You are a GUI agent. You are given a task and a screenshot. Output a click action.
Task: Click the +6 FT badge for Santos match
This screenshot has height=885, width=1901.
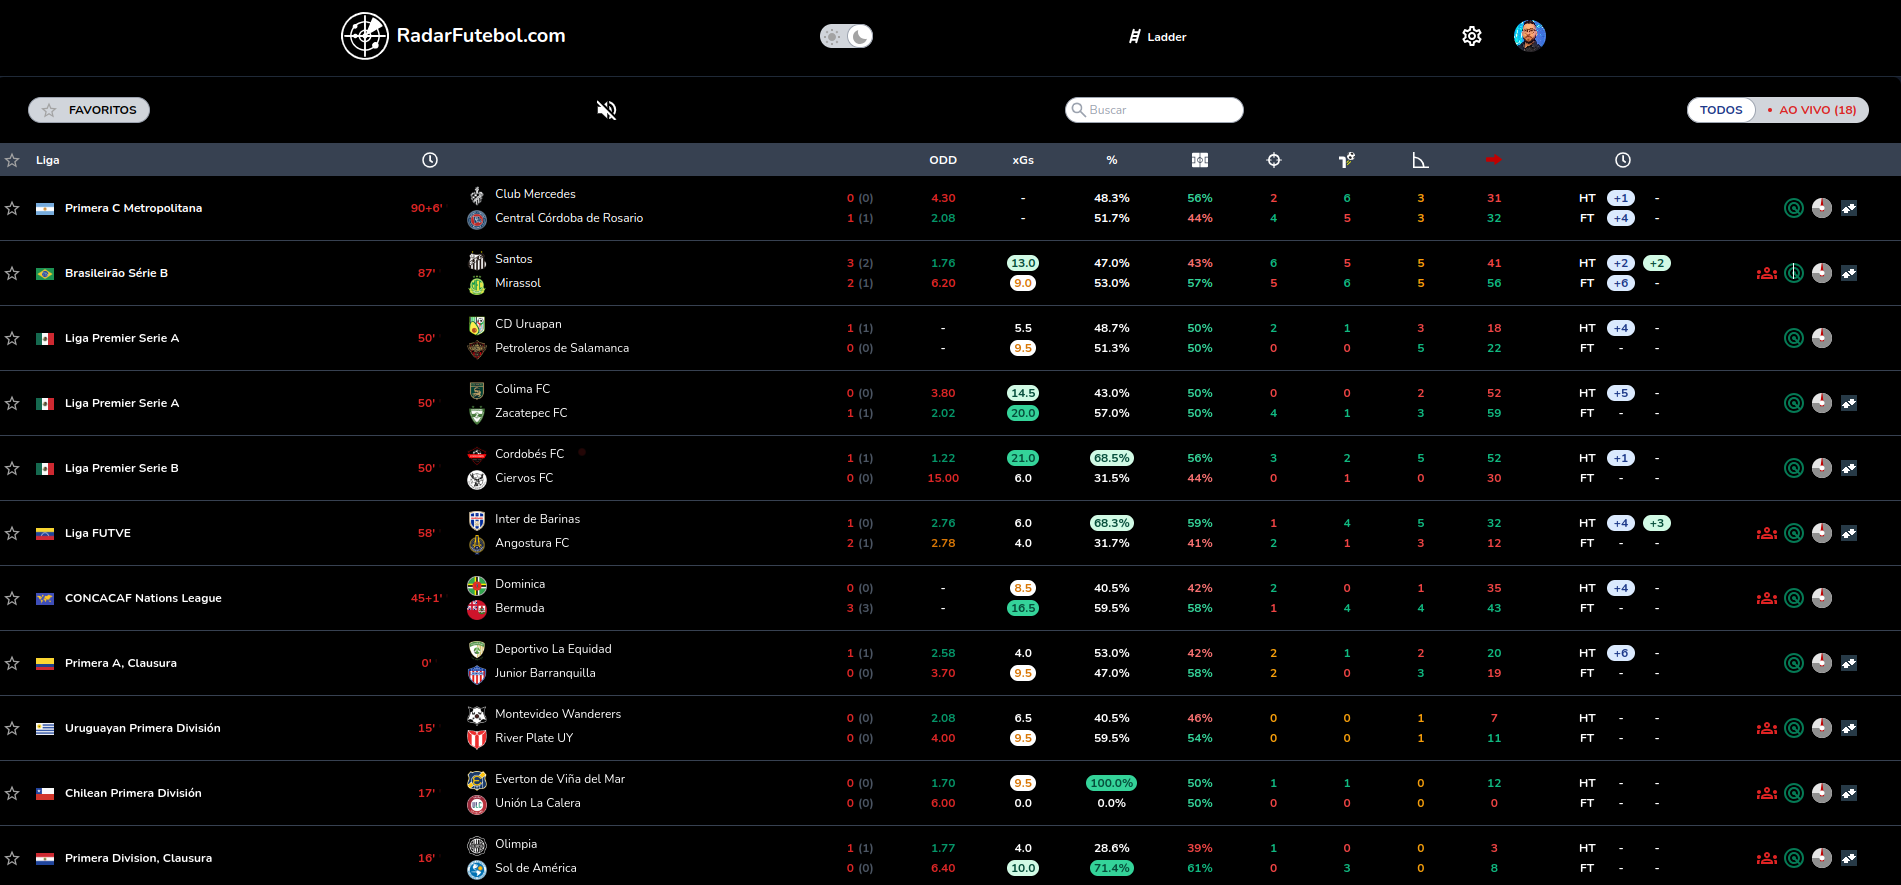click(x=1621, y=283)
